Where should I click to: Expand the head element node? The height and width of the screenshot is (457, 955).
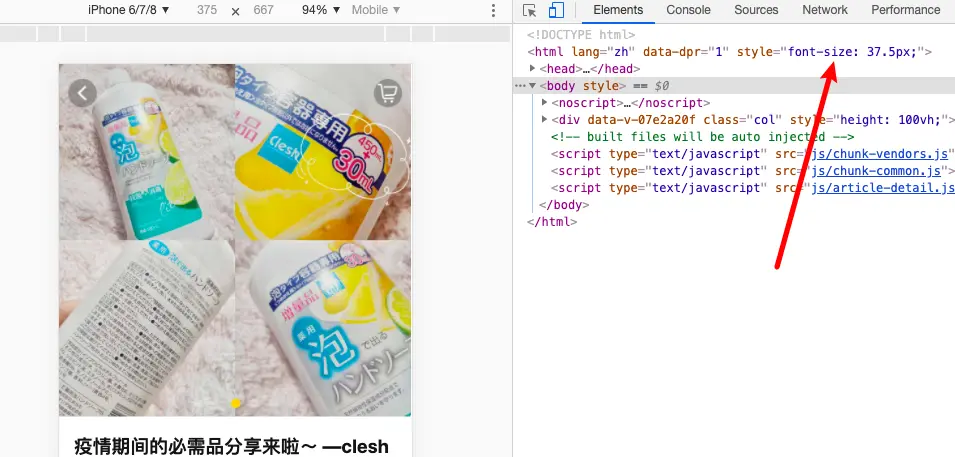click(x=532, y=69)
